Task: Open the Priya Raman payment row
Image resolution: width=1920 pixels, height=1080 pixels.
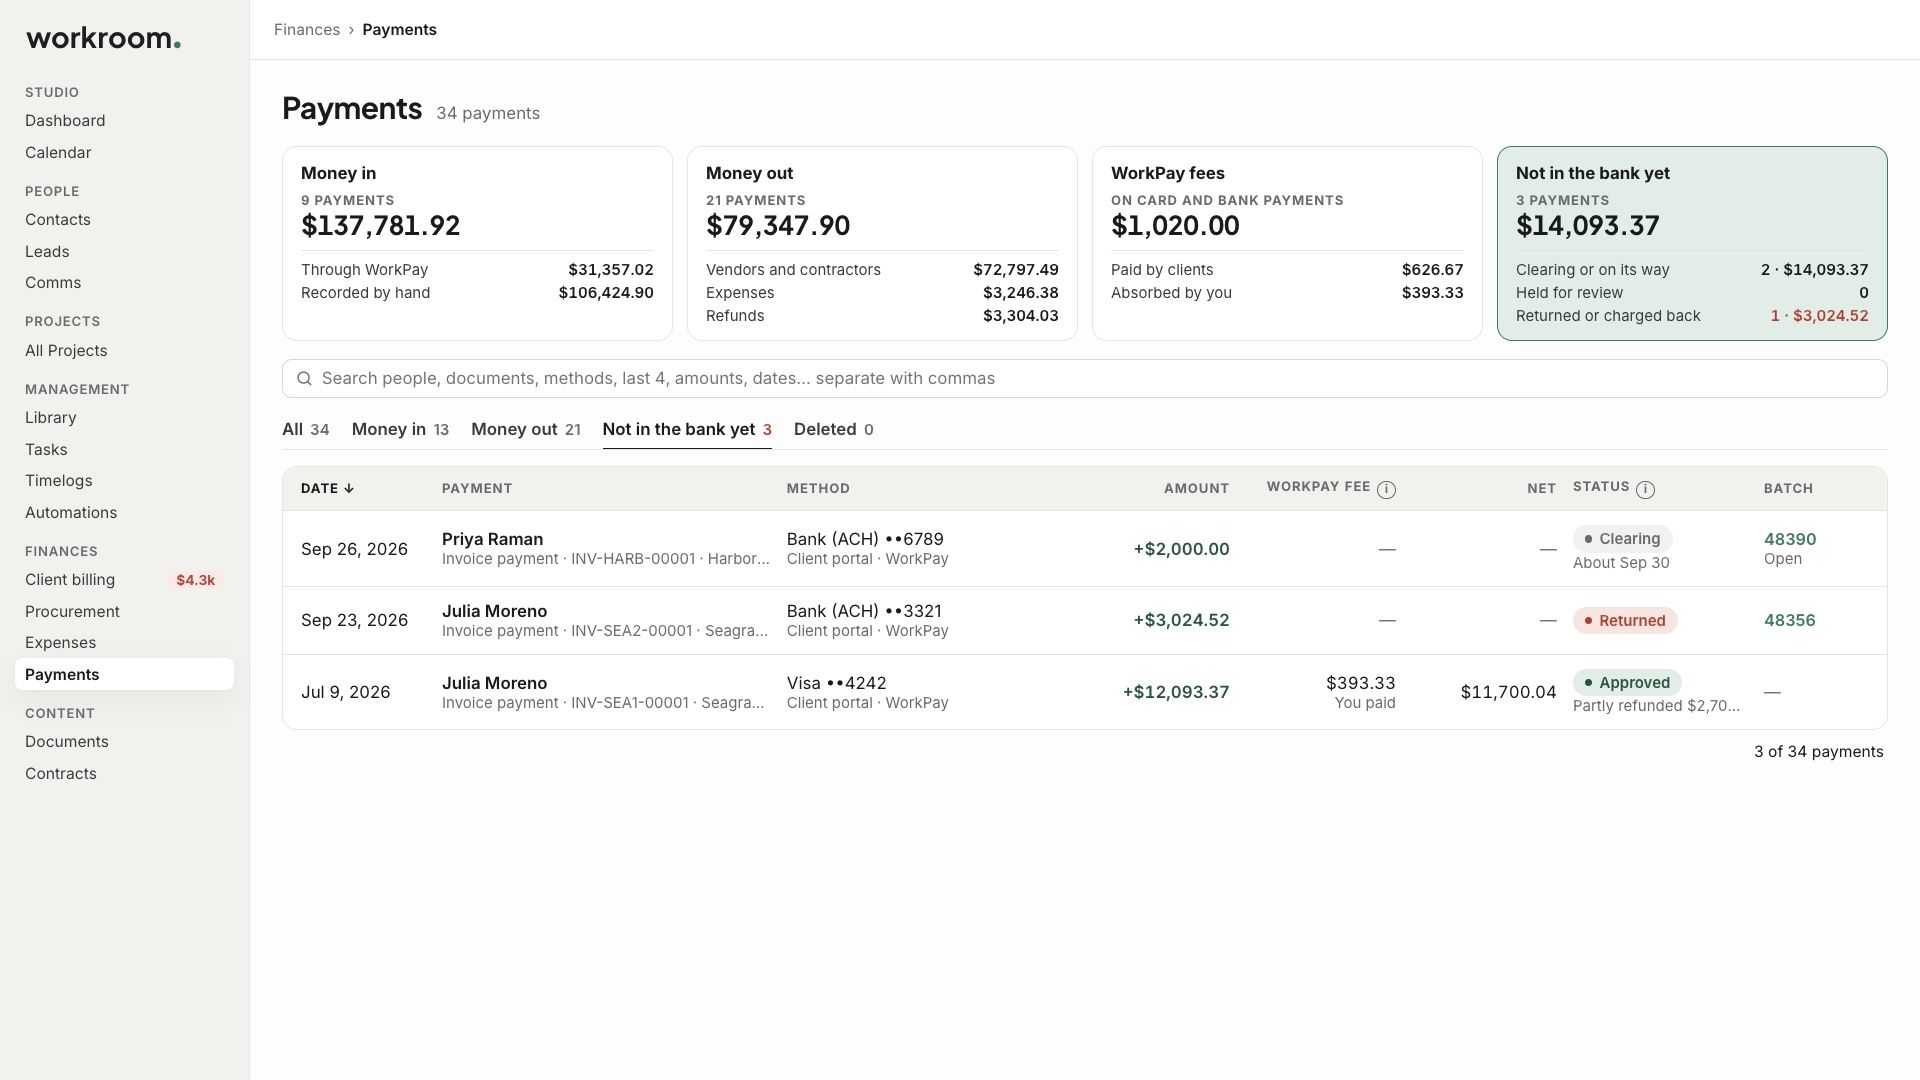Action: coord(1084,549)
